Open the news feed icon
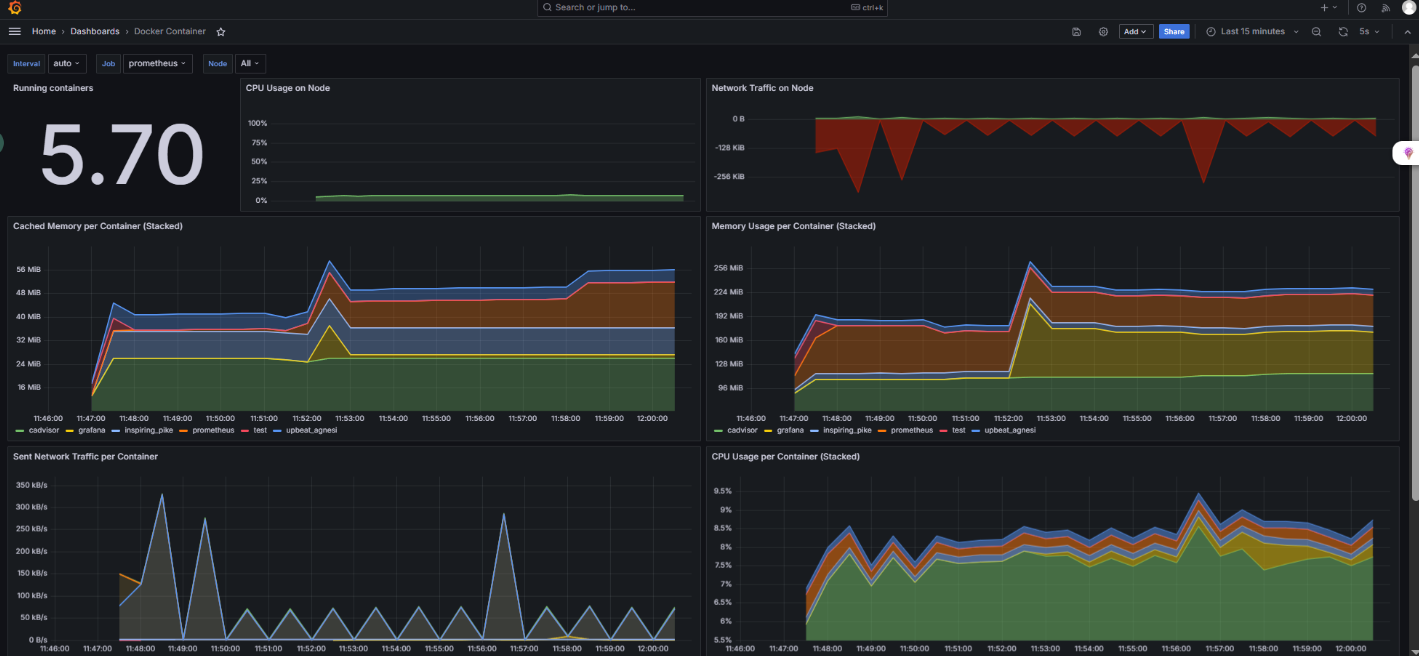This screenshot has height=656, width=1419. (x=1385, y=8)
